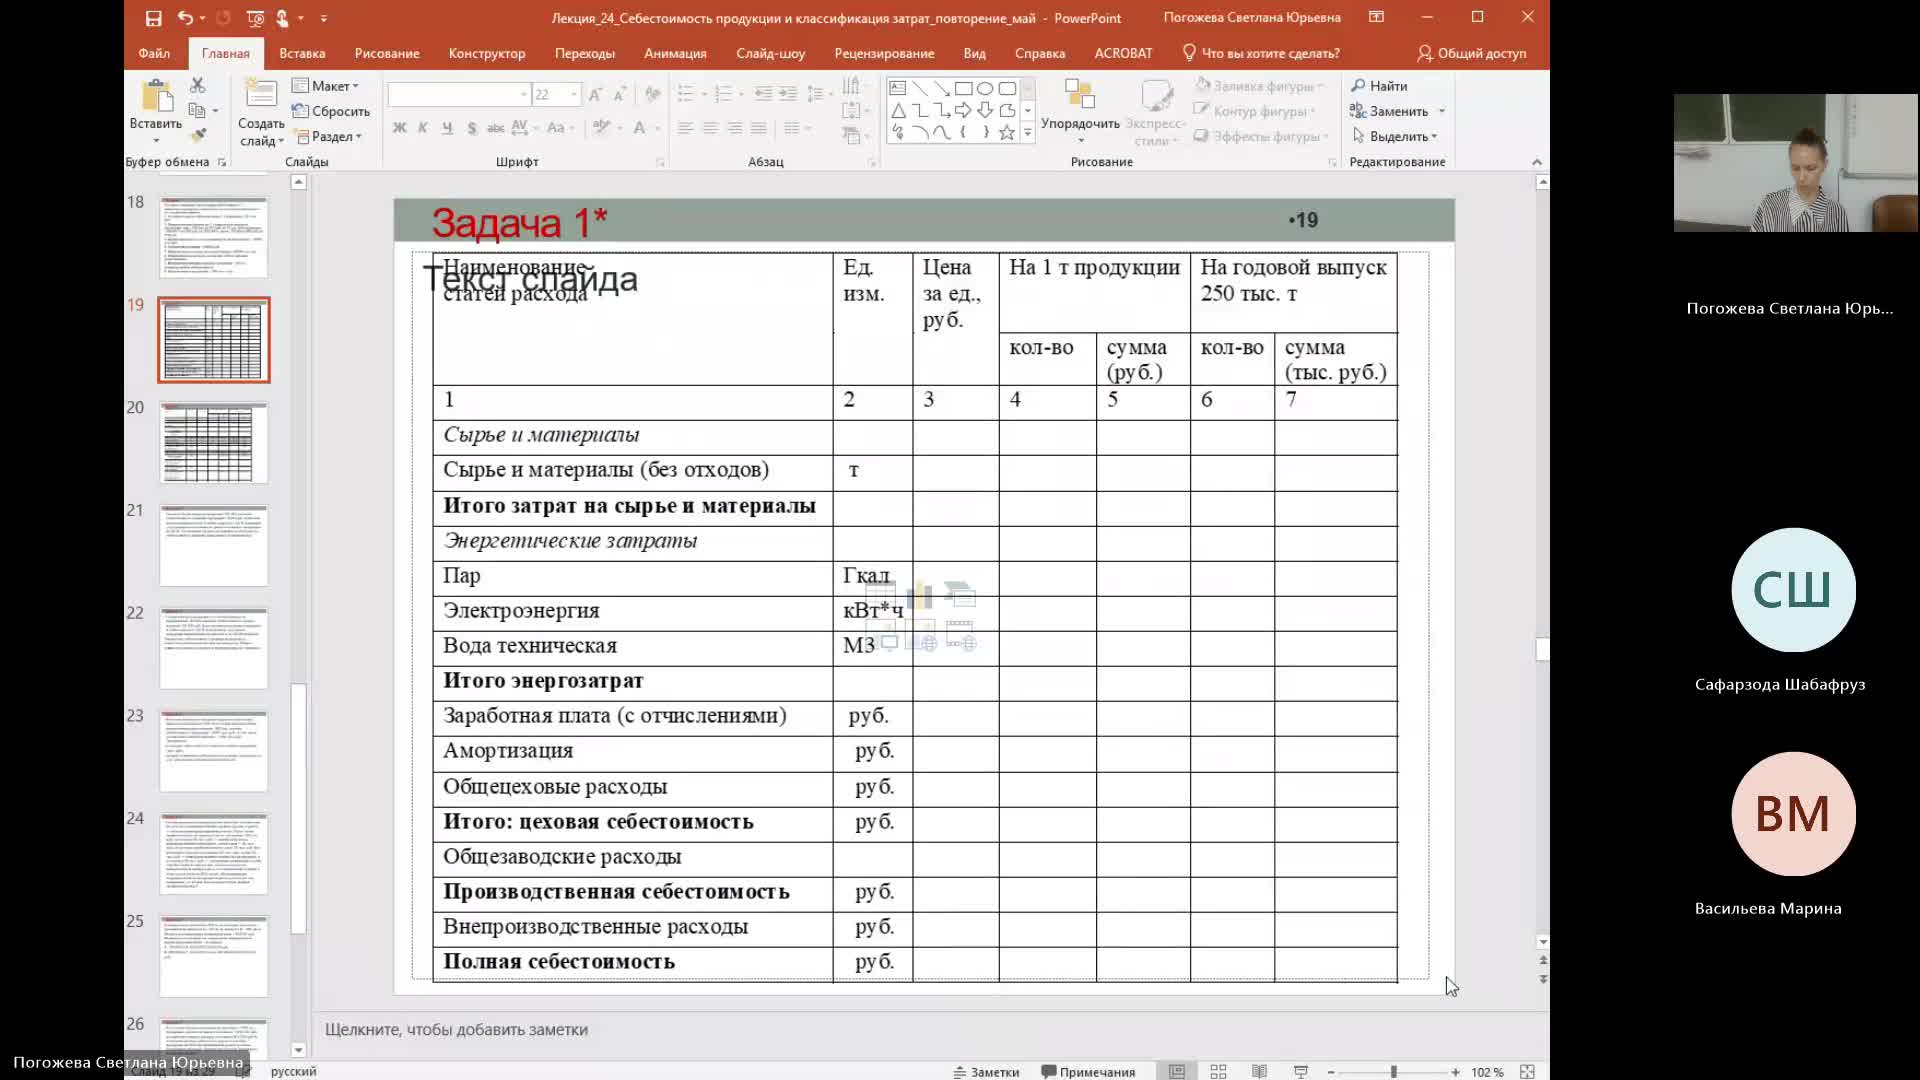This screenshot has height=1080, width=1920.
Task: Start Slide Show from status bar icon
Action: click(1300, 1071)
